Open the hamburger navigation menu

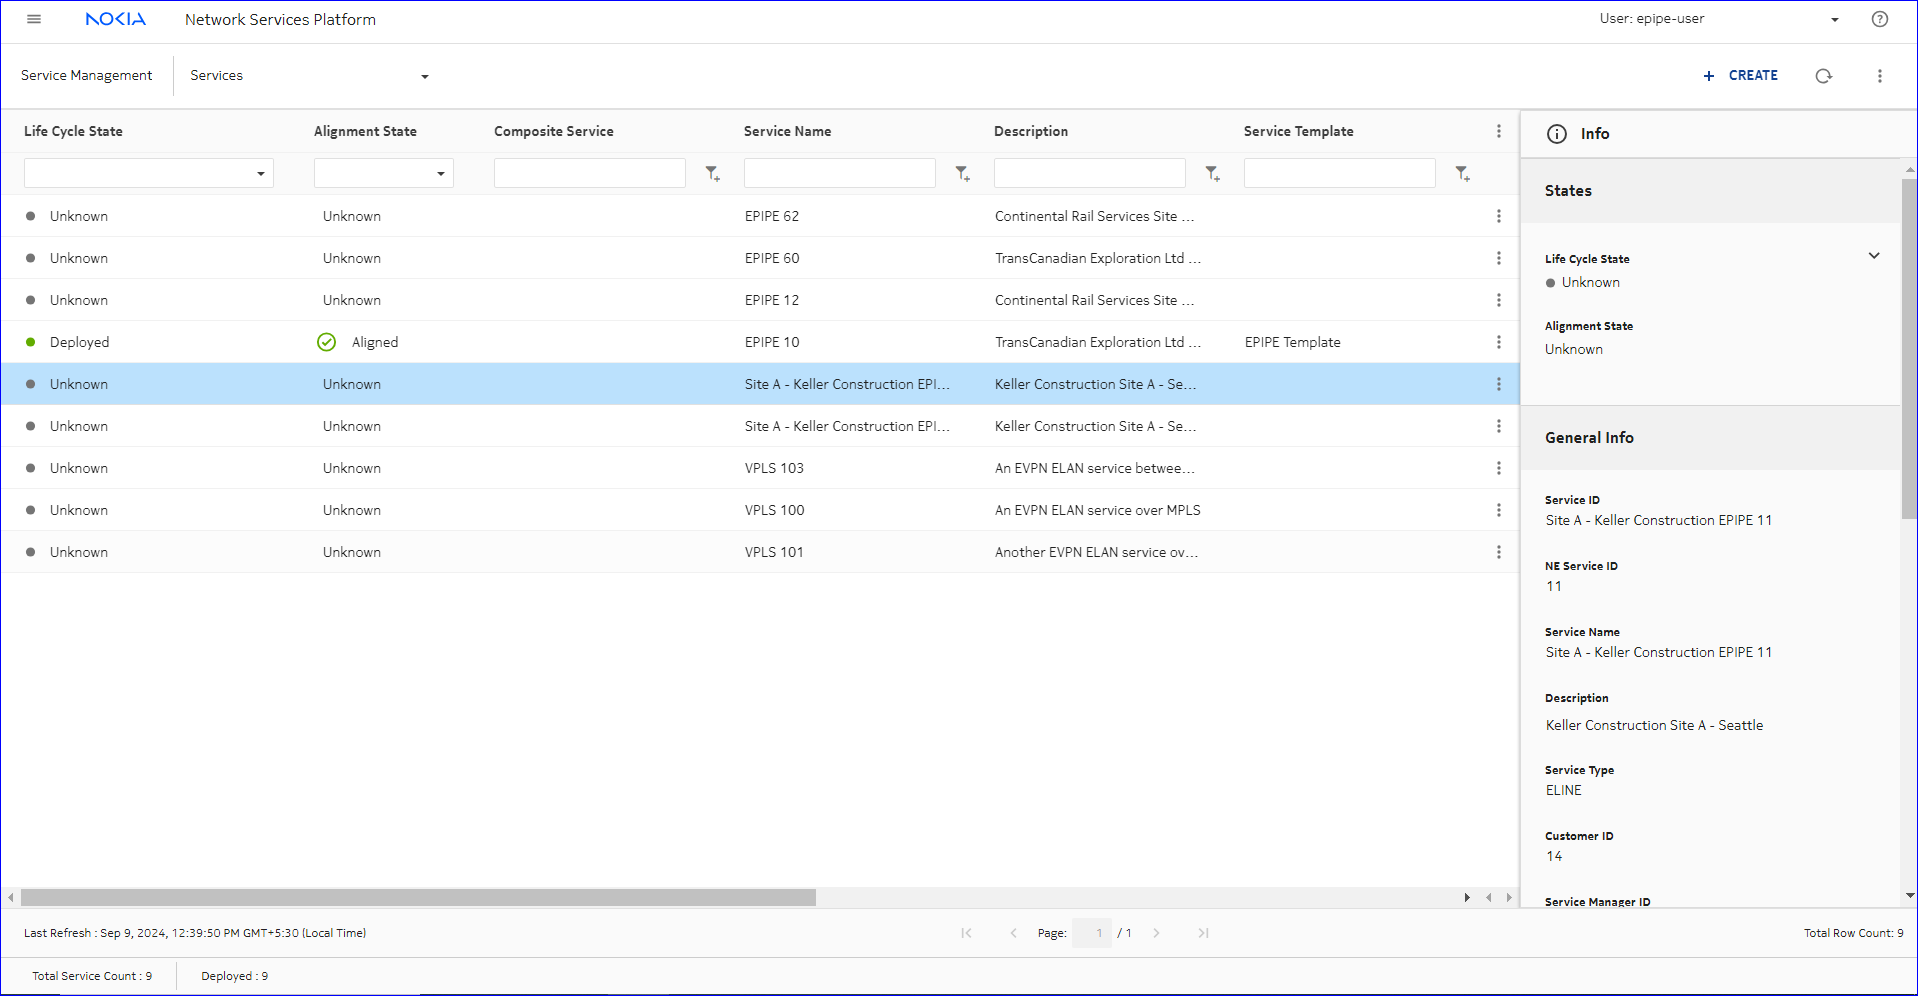pos(34,19)
